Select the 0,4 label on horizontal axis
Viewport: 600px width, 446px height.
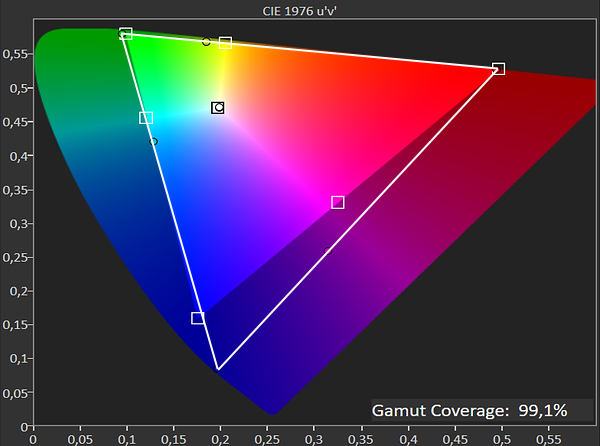click(408, 439)
